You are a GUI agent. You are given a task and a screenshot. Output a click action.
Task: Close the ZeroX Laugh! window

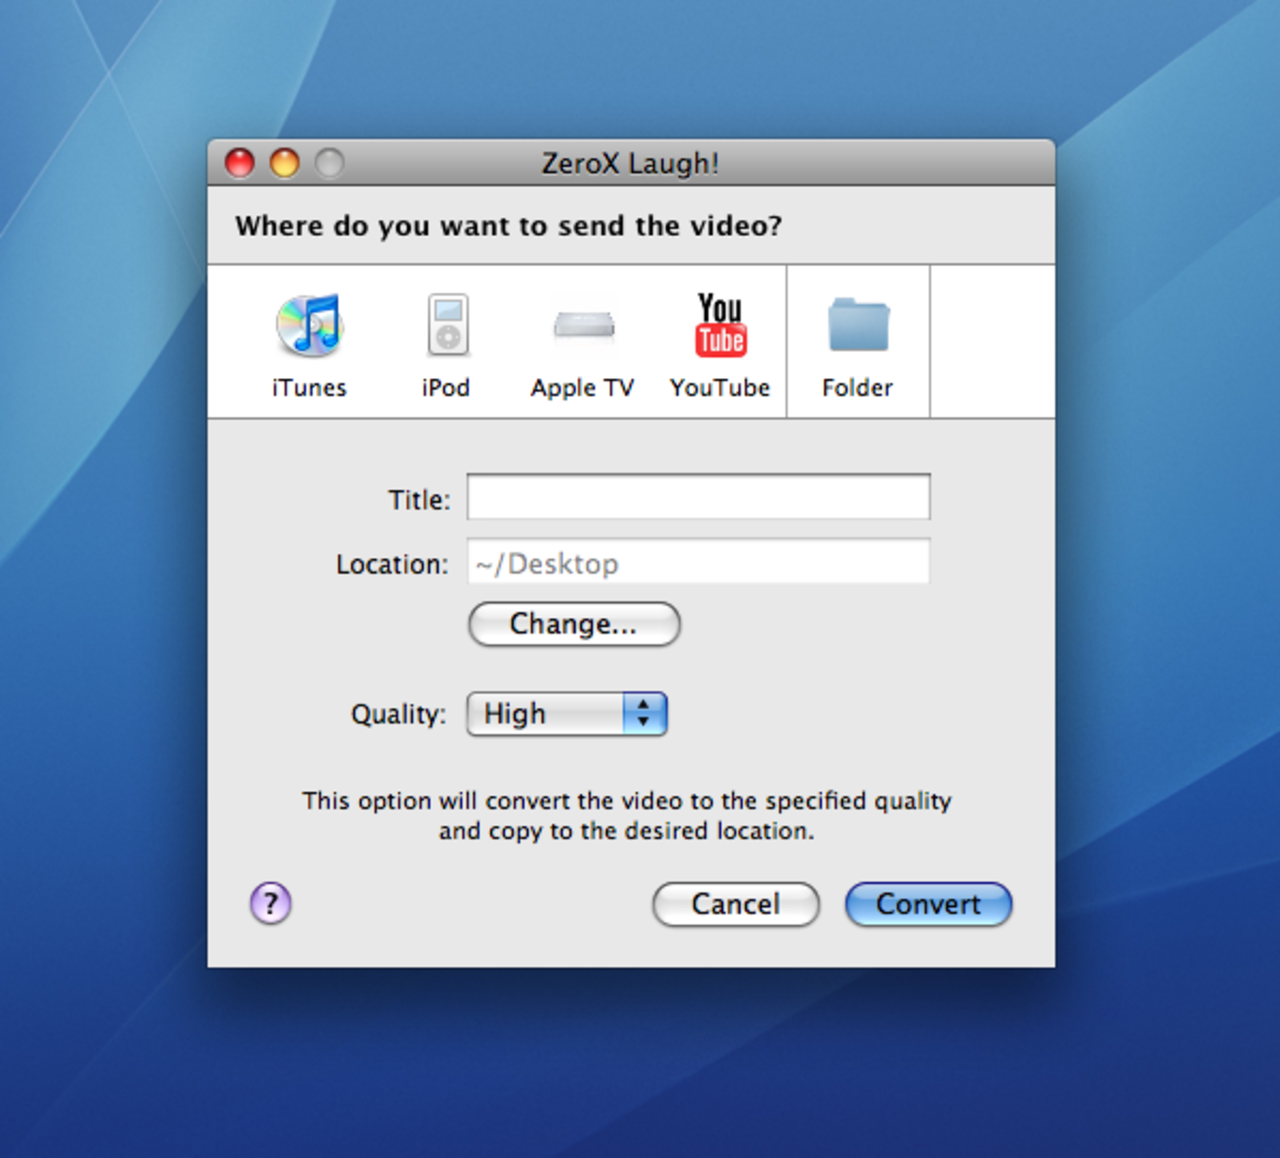[240, 162]
